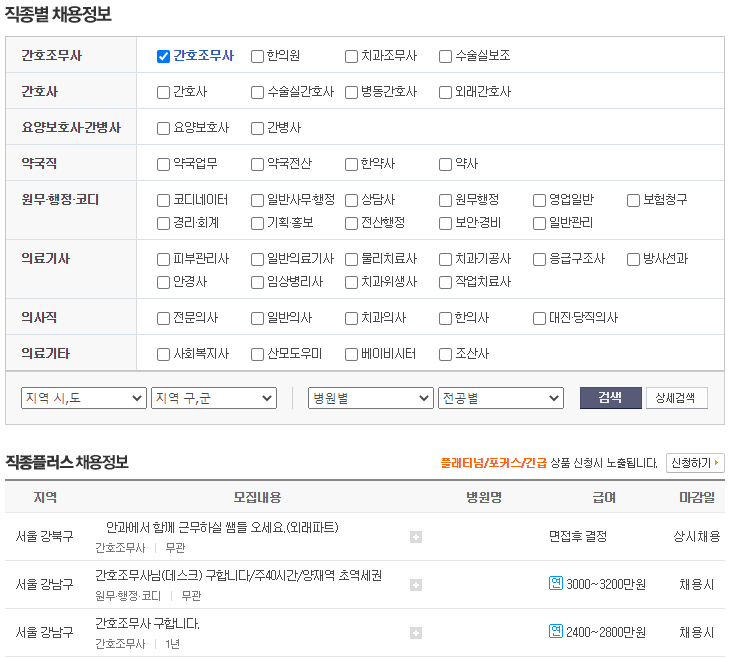Click 서울 강북구 region cell
The height and width of the screenshot is (659, 730).
coord(45,537)
